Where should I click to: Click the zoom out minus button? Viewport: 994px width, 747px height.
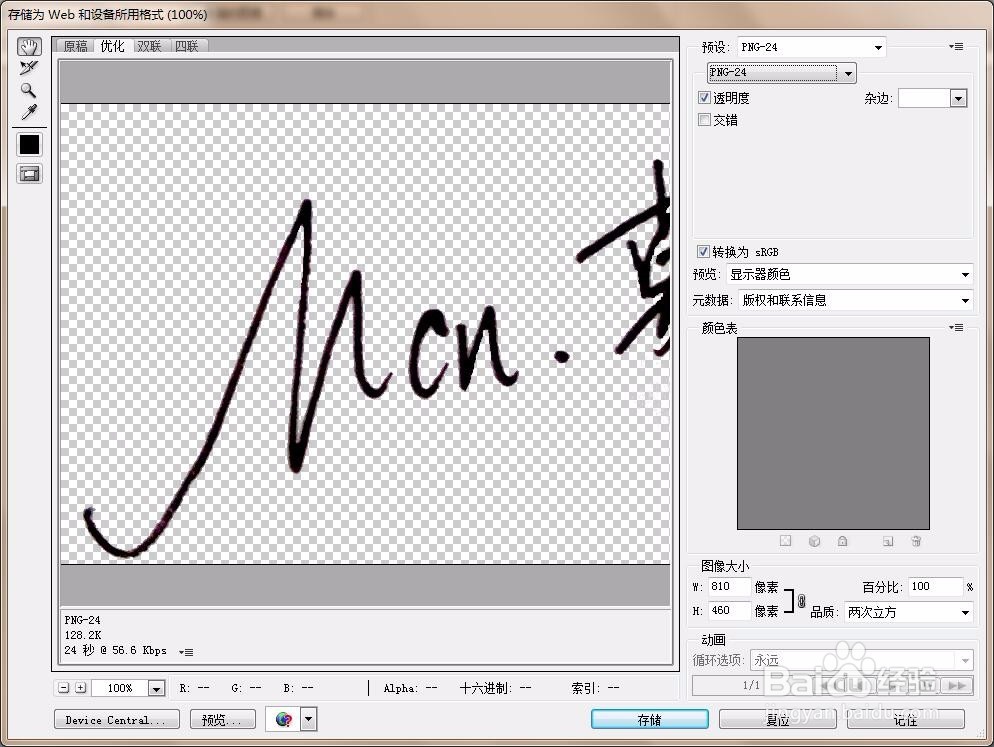pos(63,687)
